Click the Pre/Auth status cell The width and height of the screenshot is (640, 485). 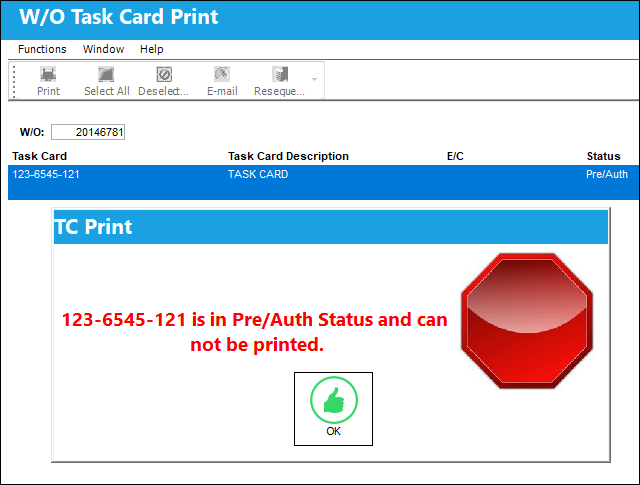[x=607, y=174]
